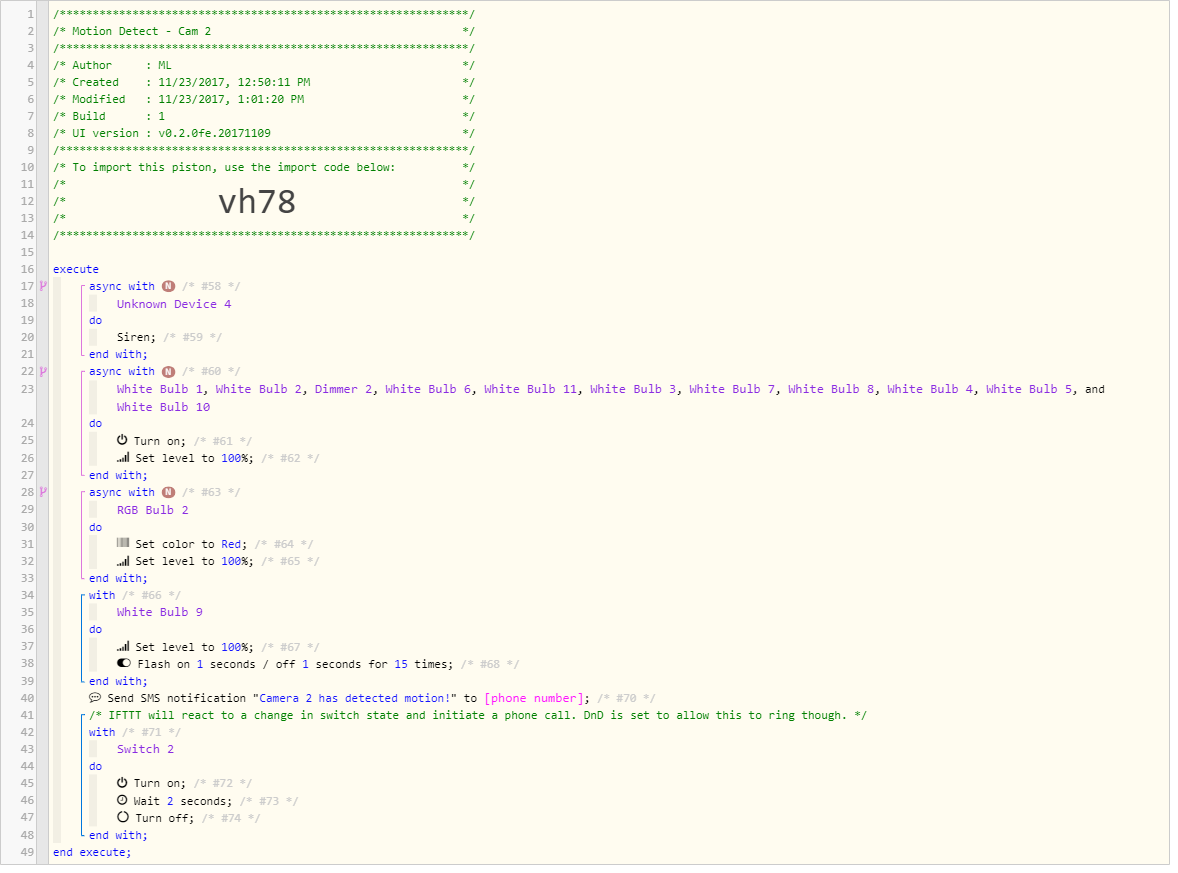The width and height of the screenshot is (1178, 873).
Task: Click level bars icon on Set level #65
Action: pyautogui.click(x=122, y=561)
